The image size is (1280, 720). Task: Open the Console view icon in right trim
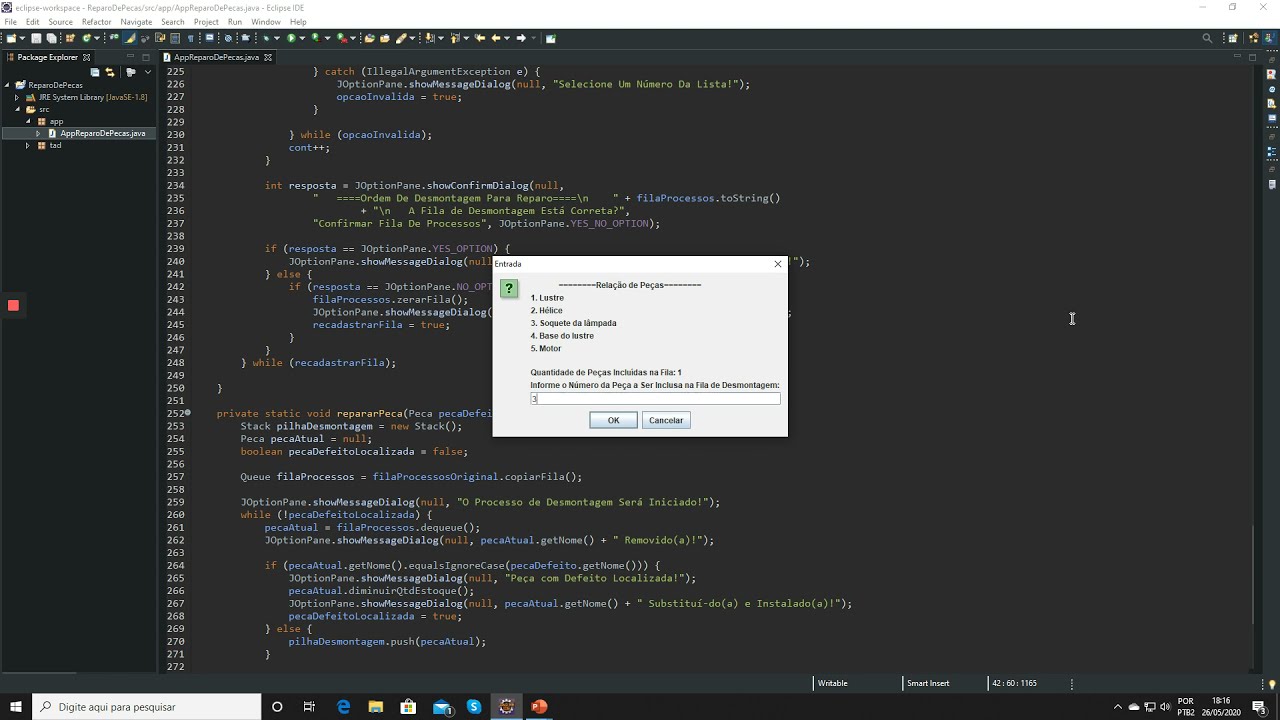click(1272, 118)
